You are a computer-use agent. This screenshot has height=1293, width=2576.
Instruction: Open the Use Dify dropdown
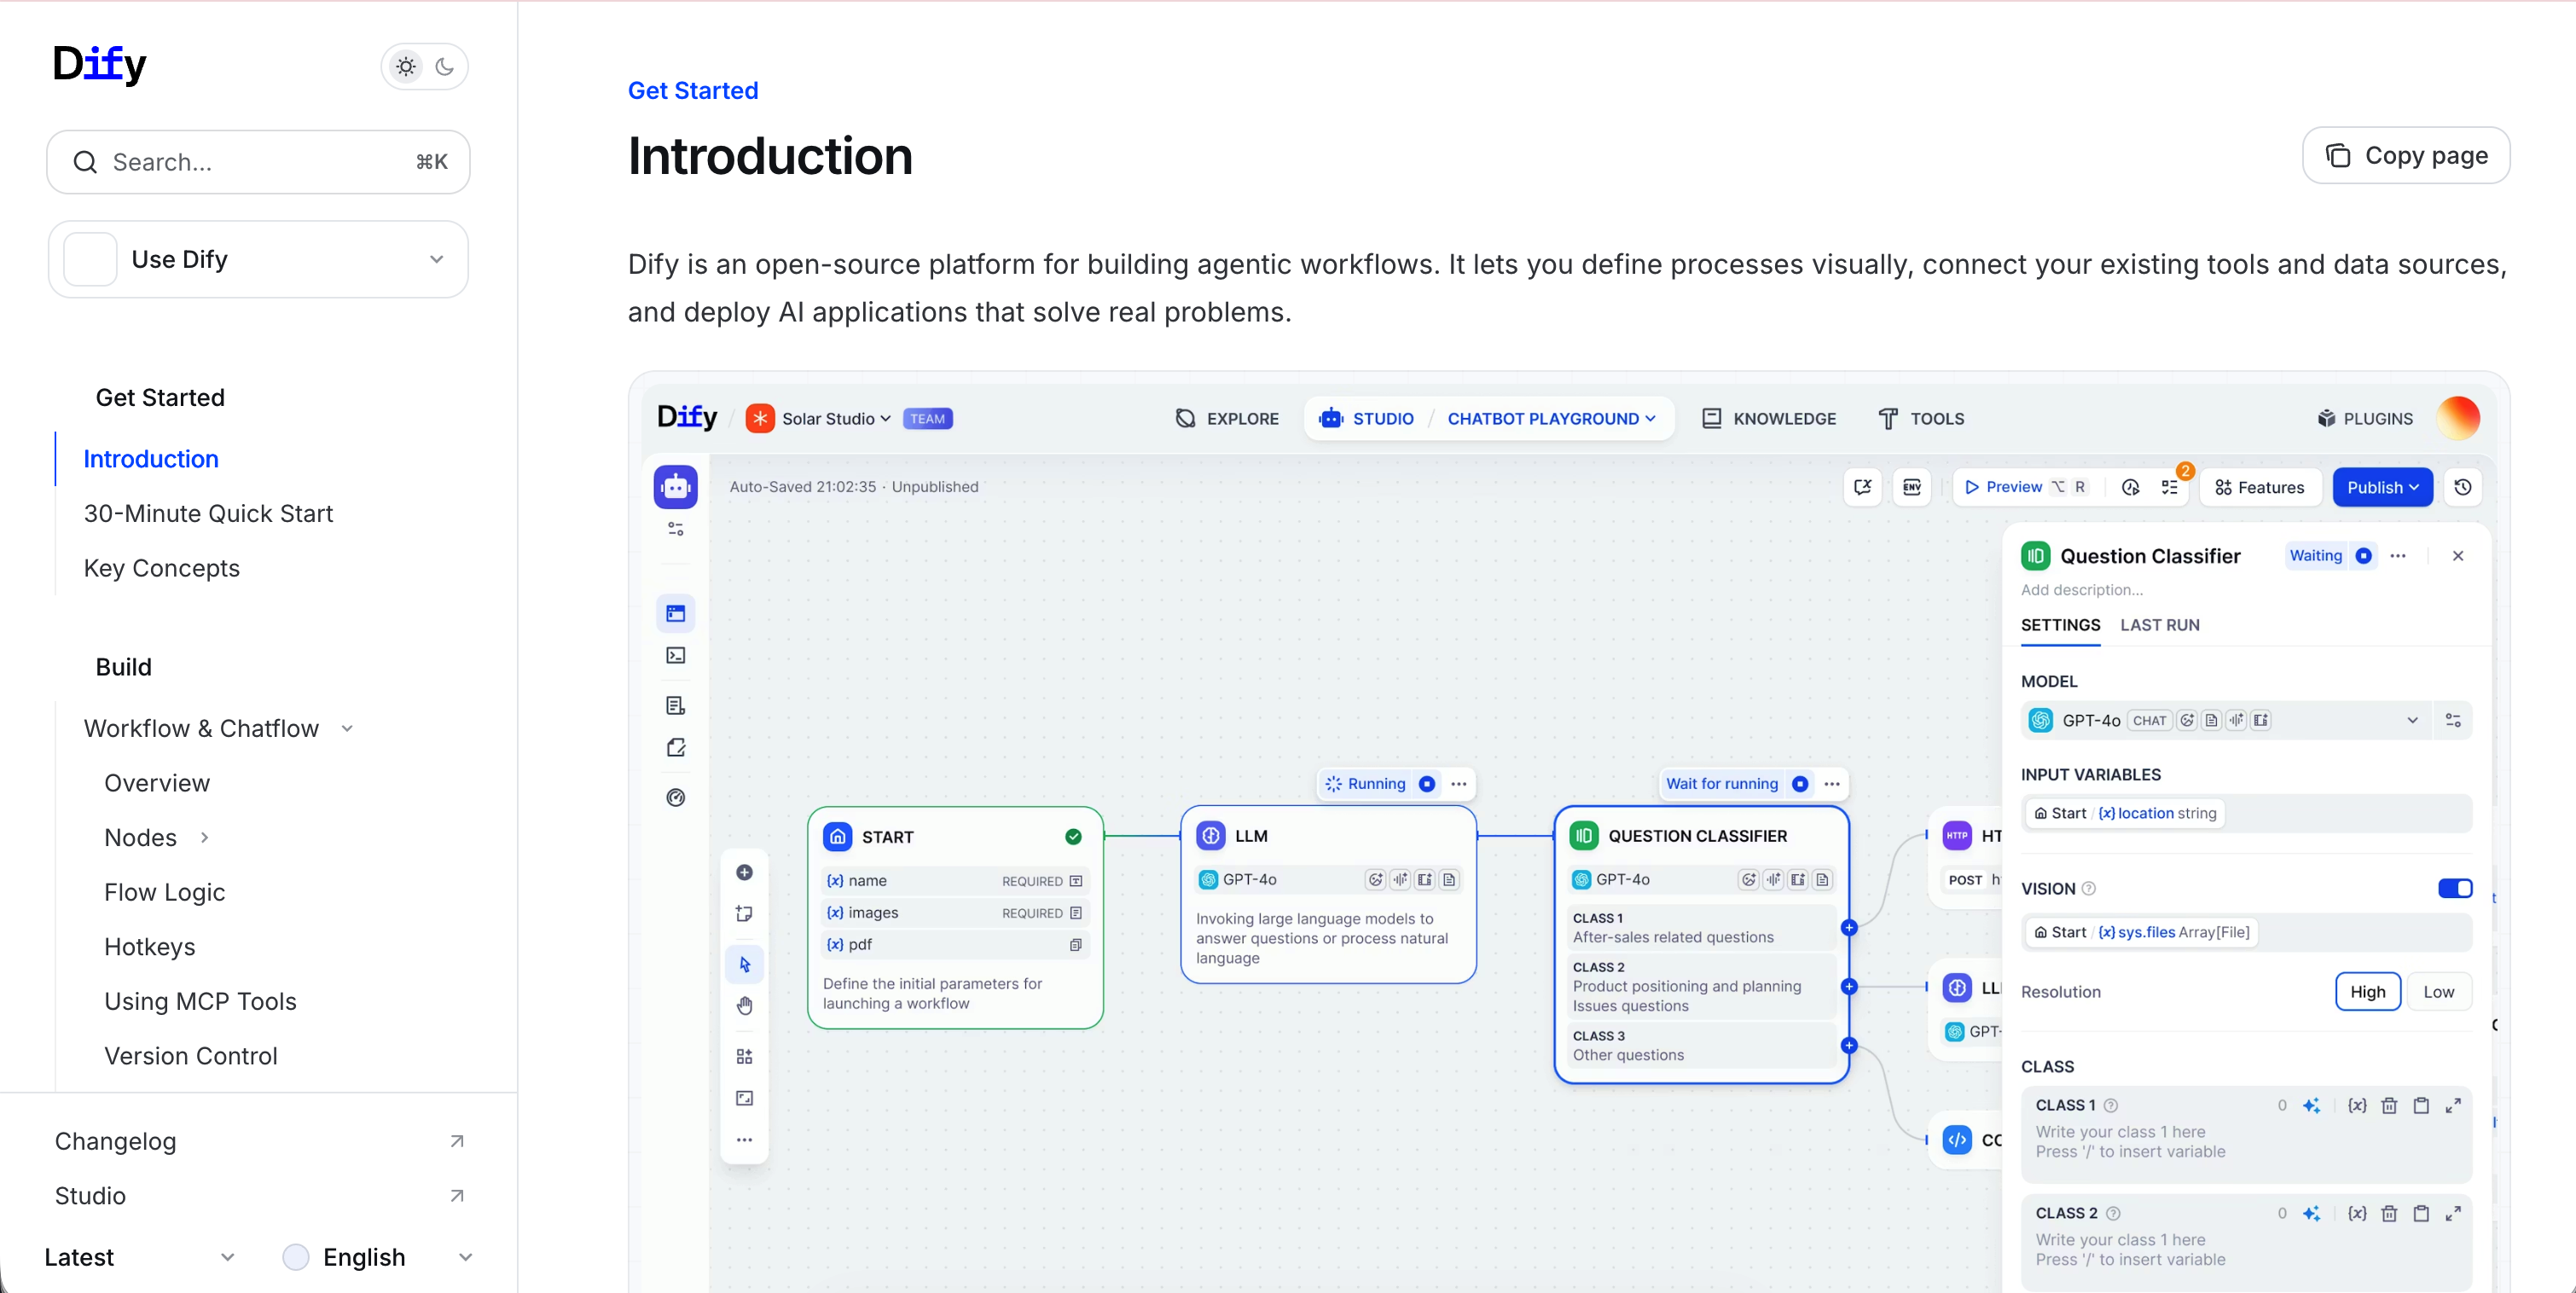258,259
